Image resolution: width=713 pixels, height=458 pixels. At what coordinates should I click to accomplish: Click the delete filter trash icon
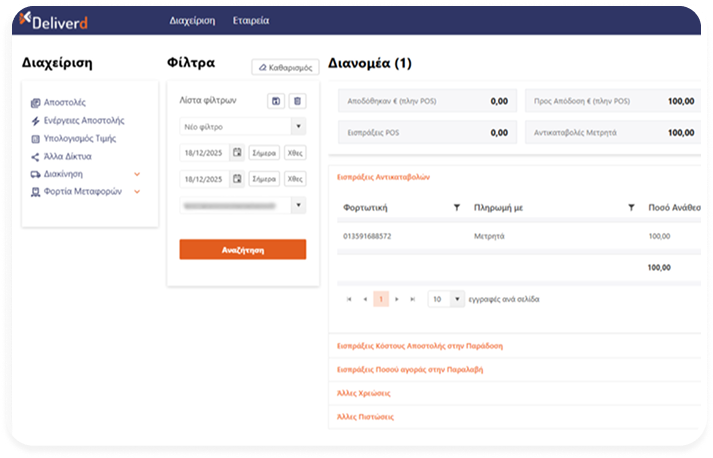click(x=298, y=101)
